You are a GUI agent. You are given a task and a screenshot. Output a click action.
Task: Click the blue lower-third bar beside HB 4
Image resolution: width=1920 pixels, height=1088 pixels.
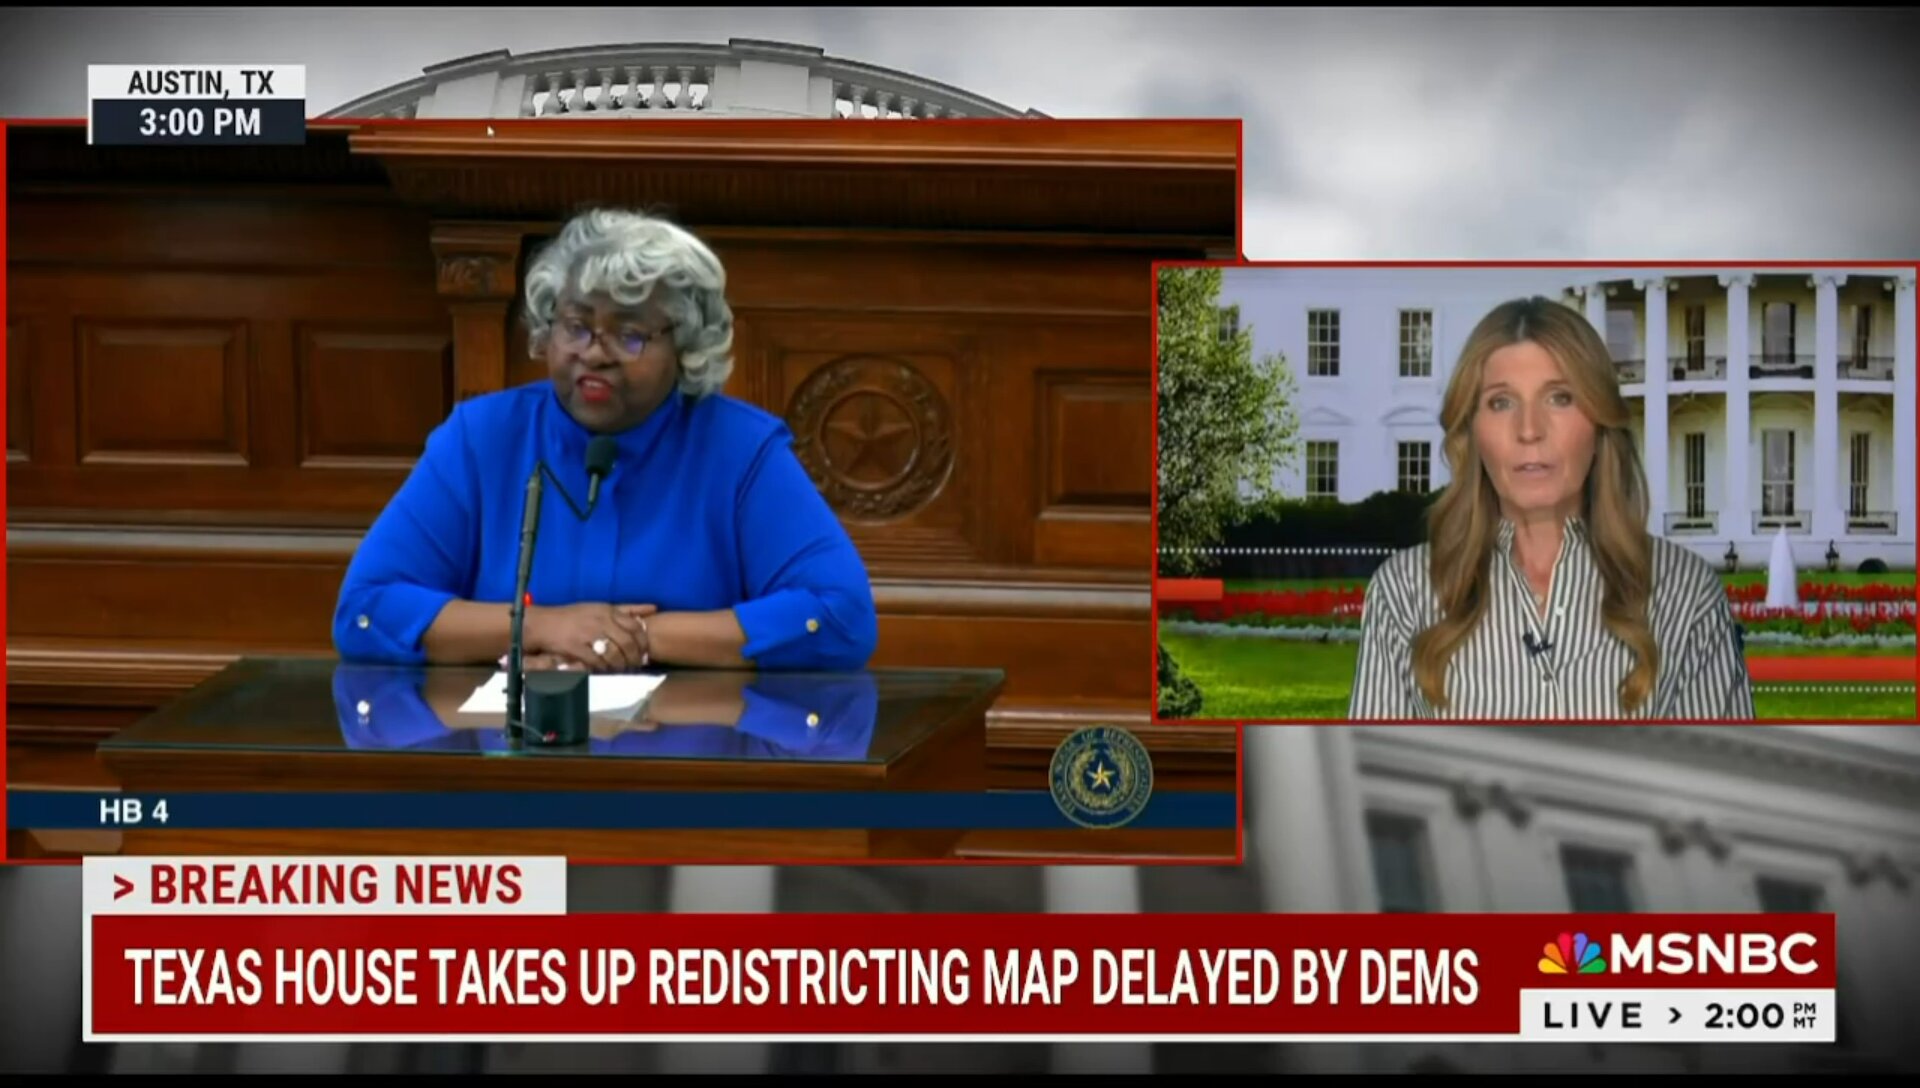tap(600, 811)
